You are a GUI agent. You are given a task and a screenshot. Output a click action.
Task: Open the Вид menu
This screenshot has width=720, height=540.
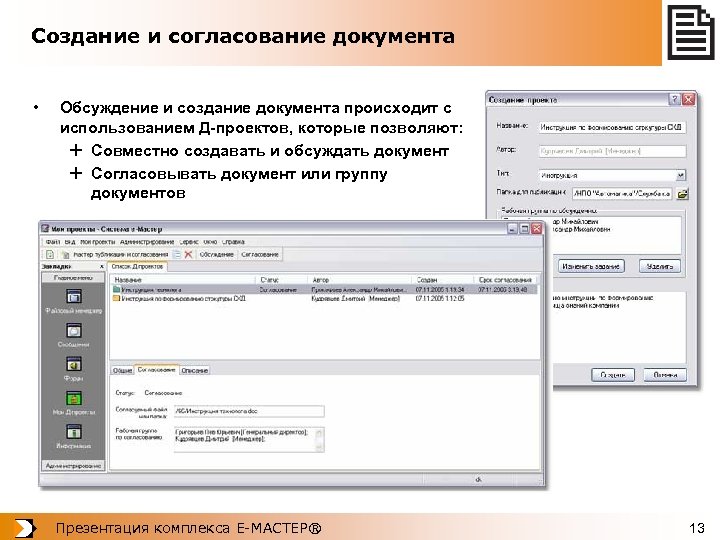70,242
